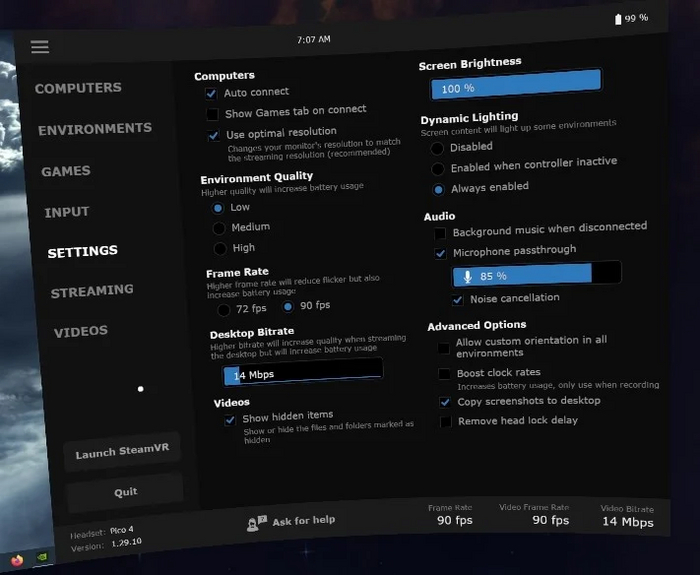Image resolution: width=700 pixels, height=575 pixels.
Task: Click the Ask for help chat icon
Action: [257, 523]
